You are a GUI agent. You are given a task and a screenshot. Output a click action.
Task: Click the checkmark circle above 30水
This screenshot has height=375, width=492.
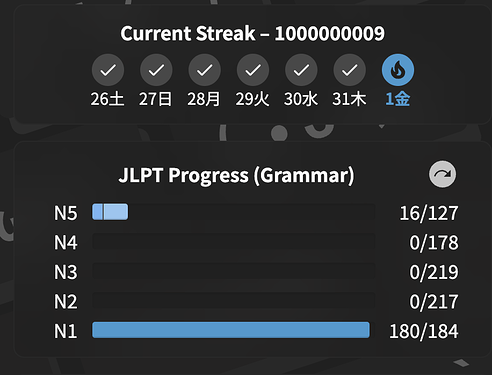click(x=301, y=70)
